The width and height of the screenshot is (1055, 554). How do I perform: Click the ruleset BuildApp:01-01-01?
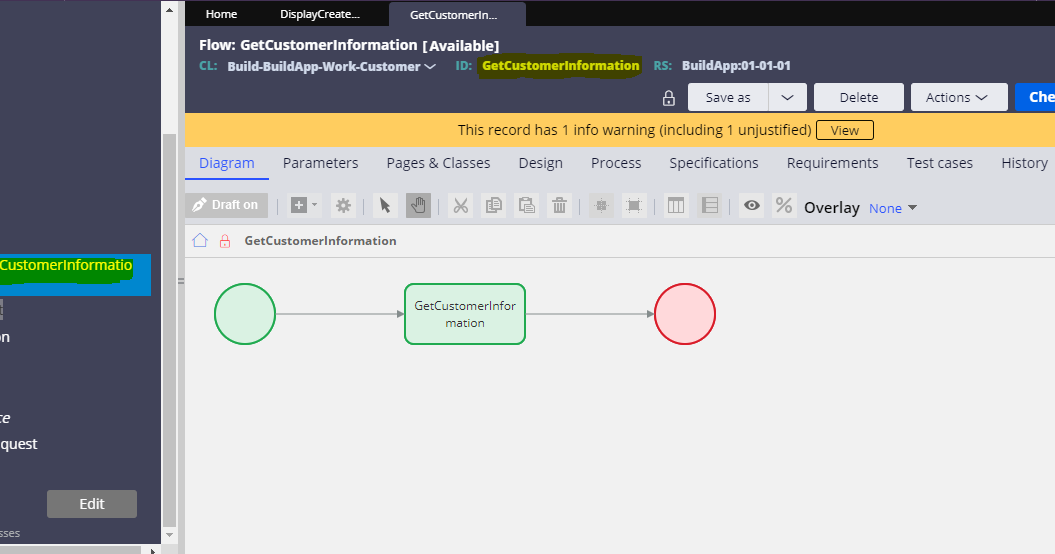point(736,65)
